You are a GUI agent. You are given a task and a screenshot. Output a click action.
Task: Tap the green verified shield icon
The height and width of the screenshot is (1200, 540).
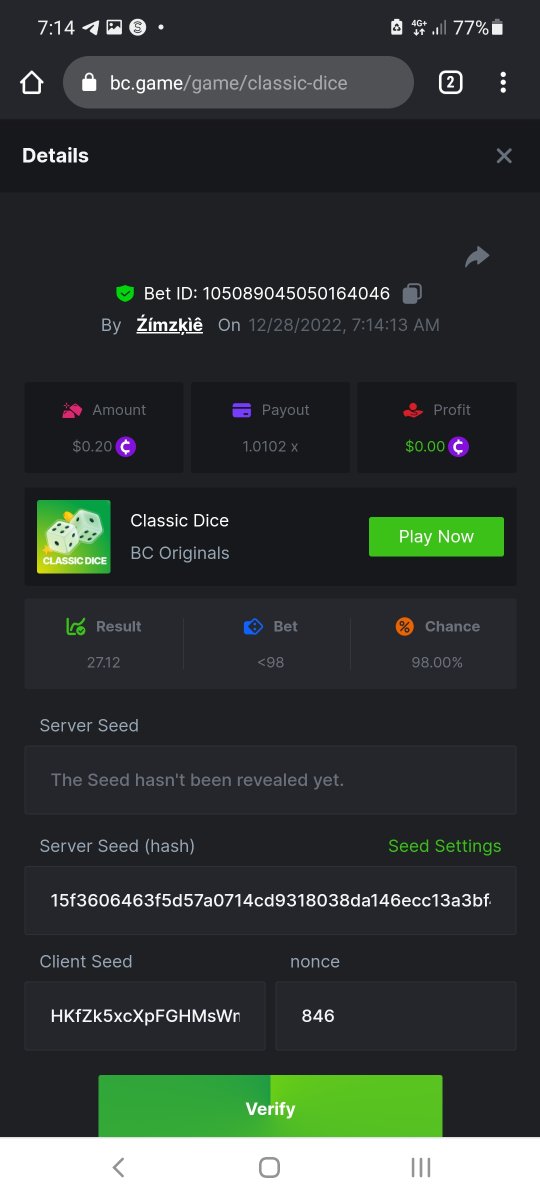(x=125, y=293)
